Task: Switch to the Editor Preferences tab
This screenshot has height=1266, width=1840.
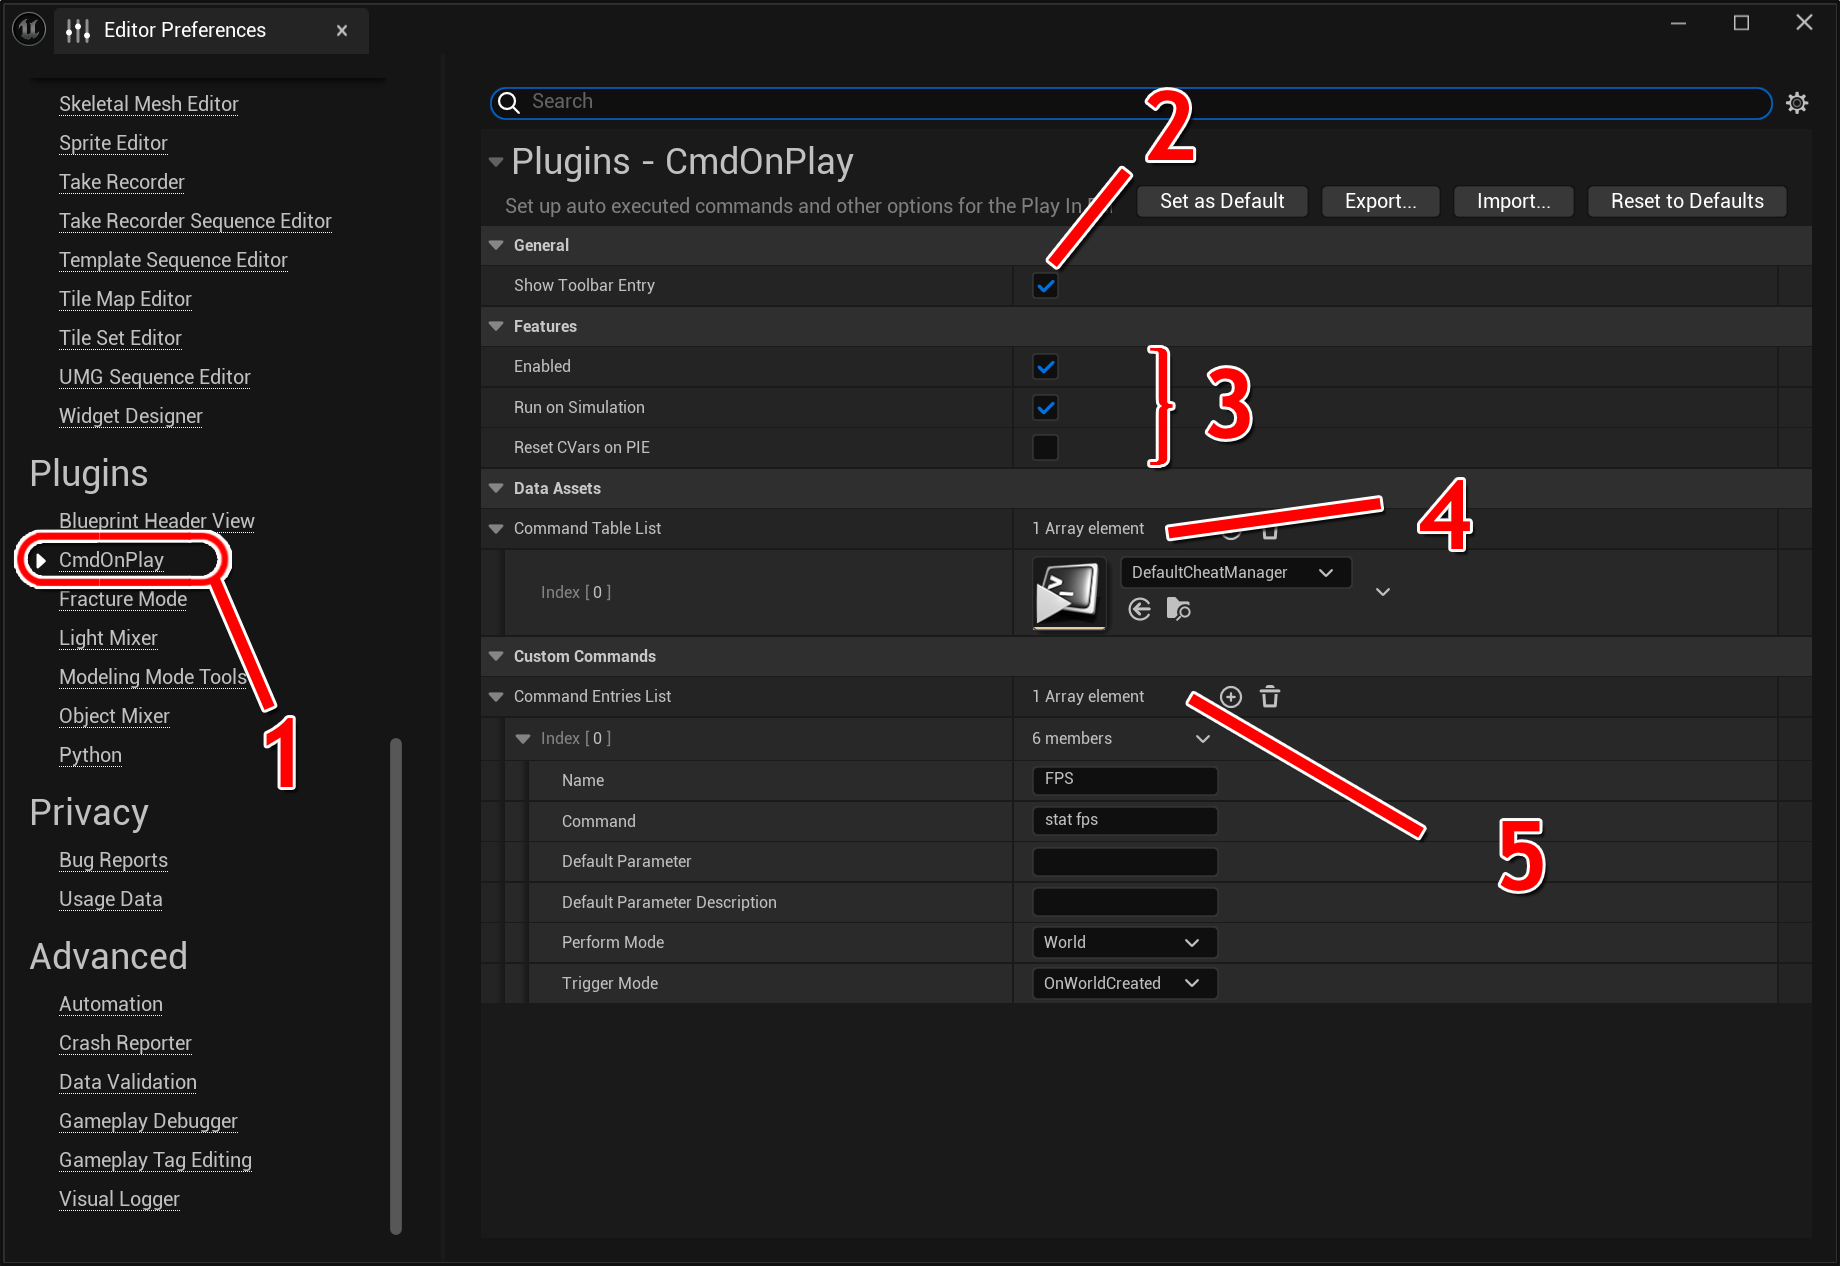Action: (185, 30)
